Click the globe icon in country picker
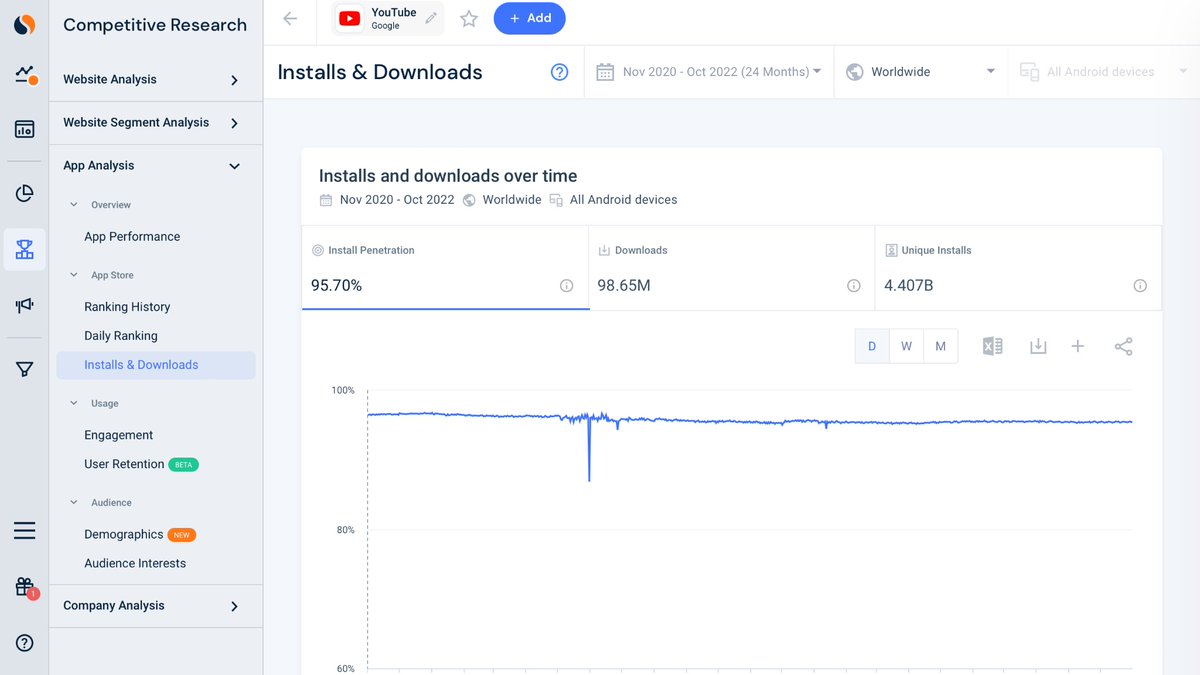This screenshot has height=675, width=1200. (854, 72)
